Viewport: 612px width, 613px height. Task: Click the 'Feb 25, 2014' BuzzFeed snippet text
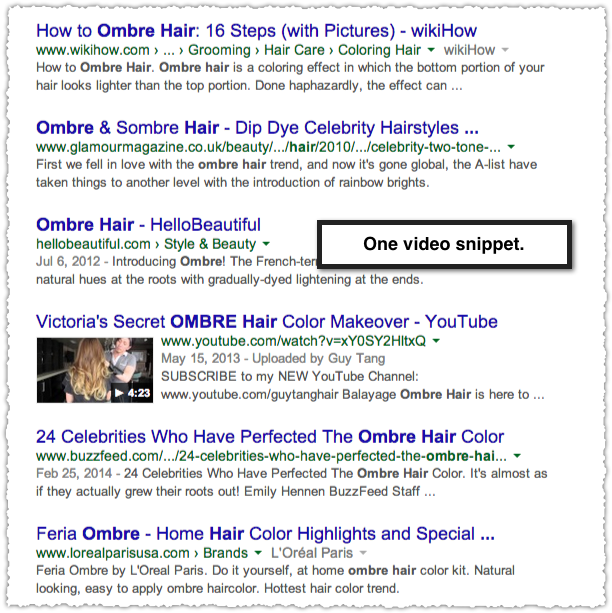(74, 473)
